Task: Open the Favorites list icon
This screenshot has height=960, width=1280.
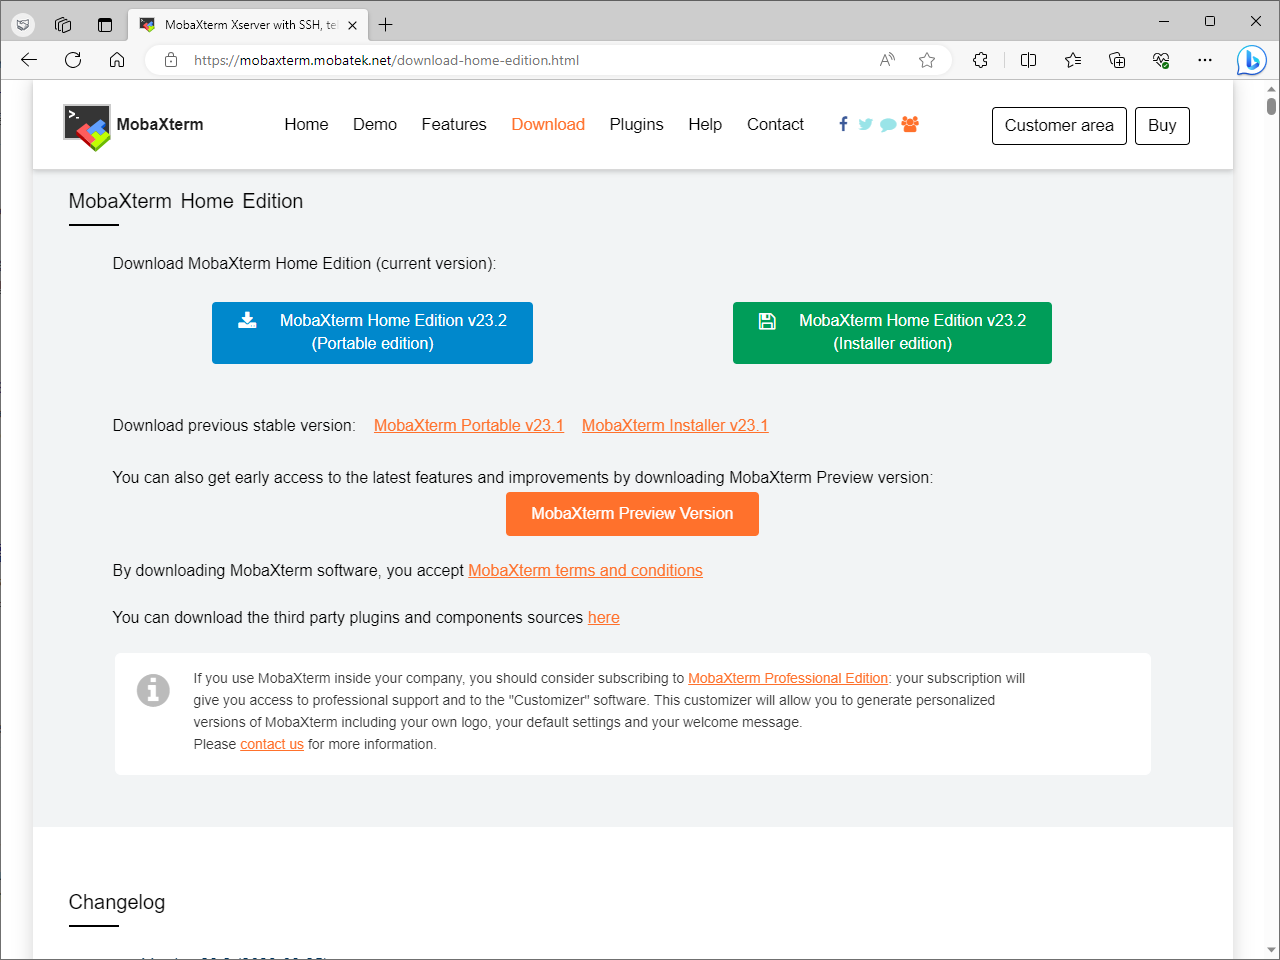Action: [x=1073, y=60]
